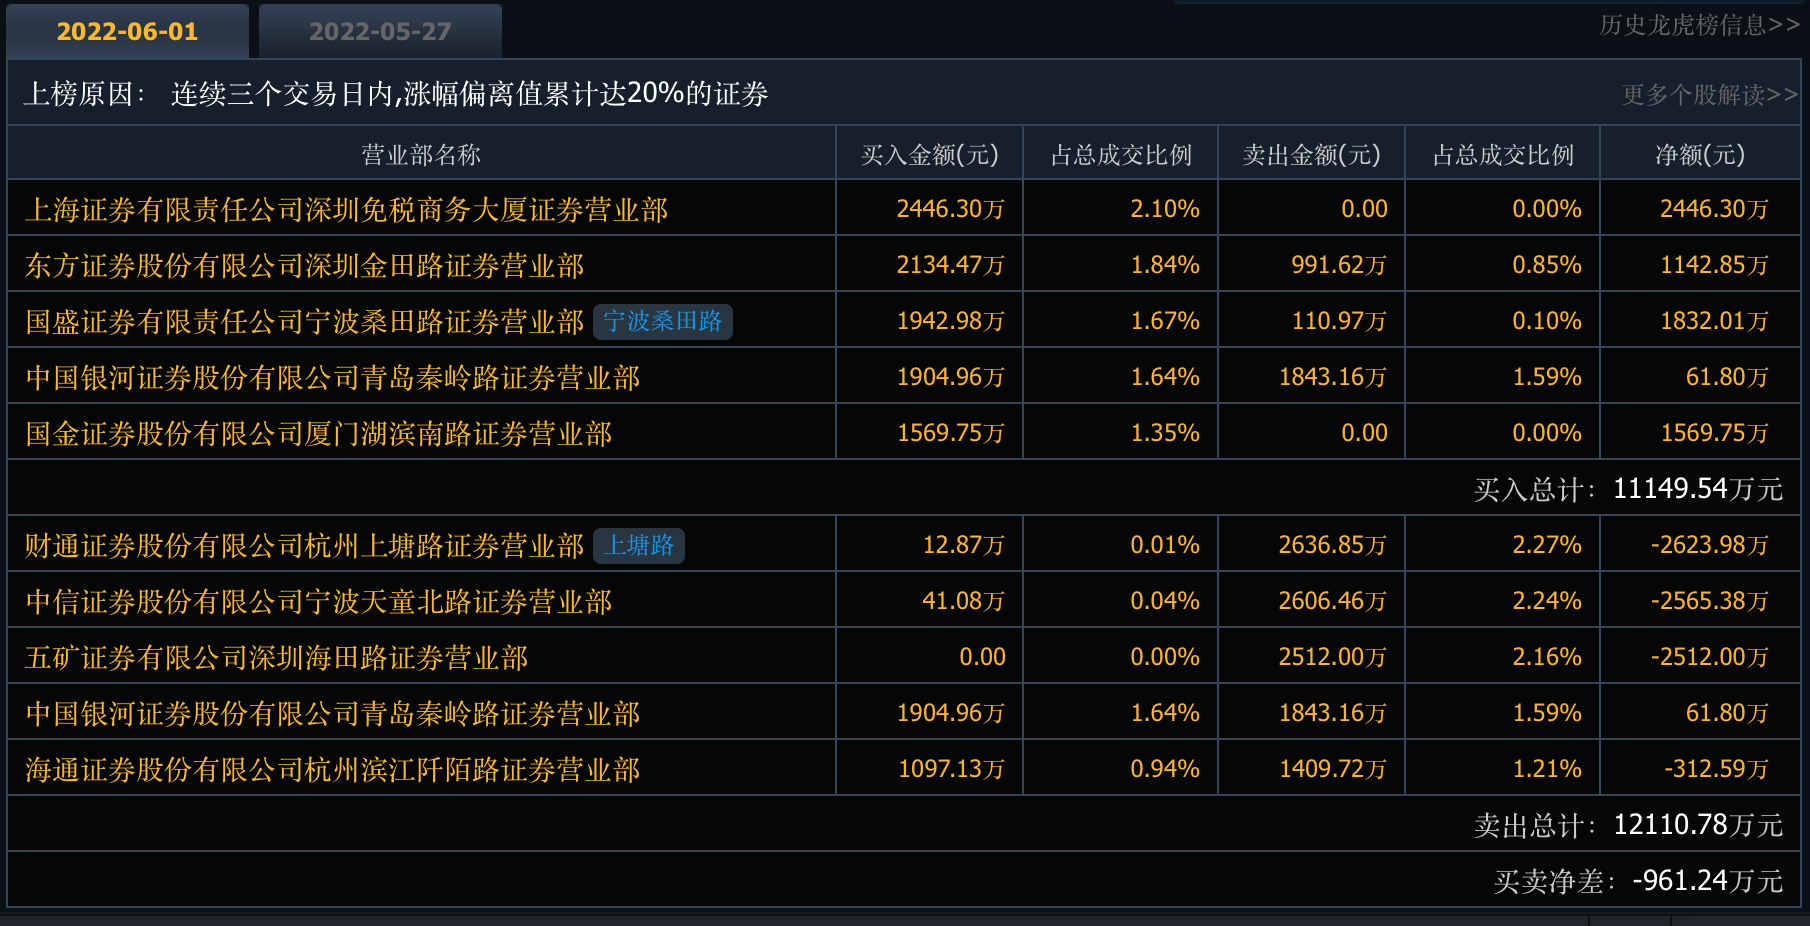The image size is (1810, 926).
Task: Open the 历史龙虎榜信息 link
Action: click(1698, 25)
